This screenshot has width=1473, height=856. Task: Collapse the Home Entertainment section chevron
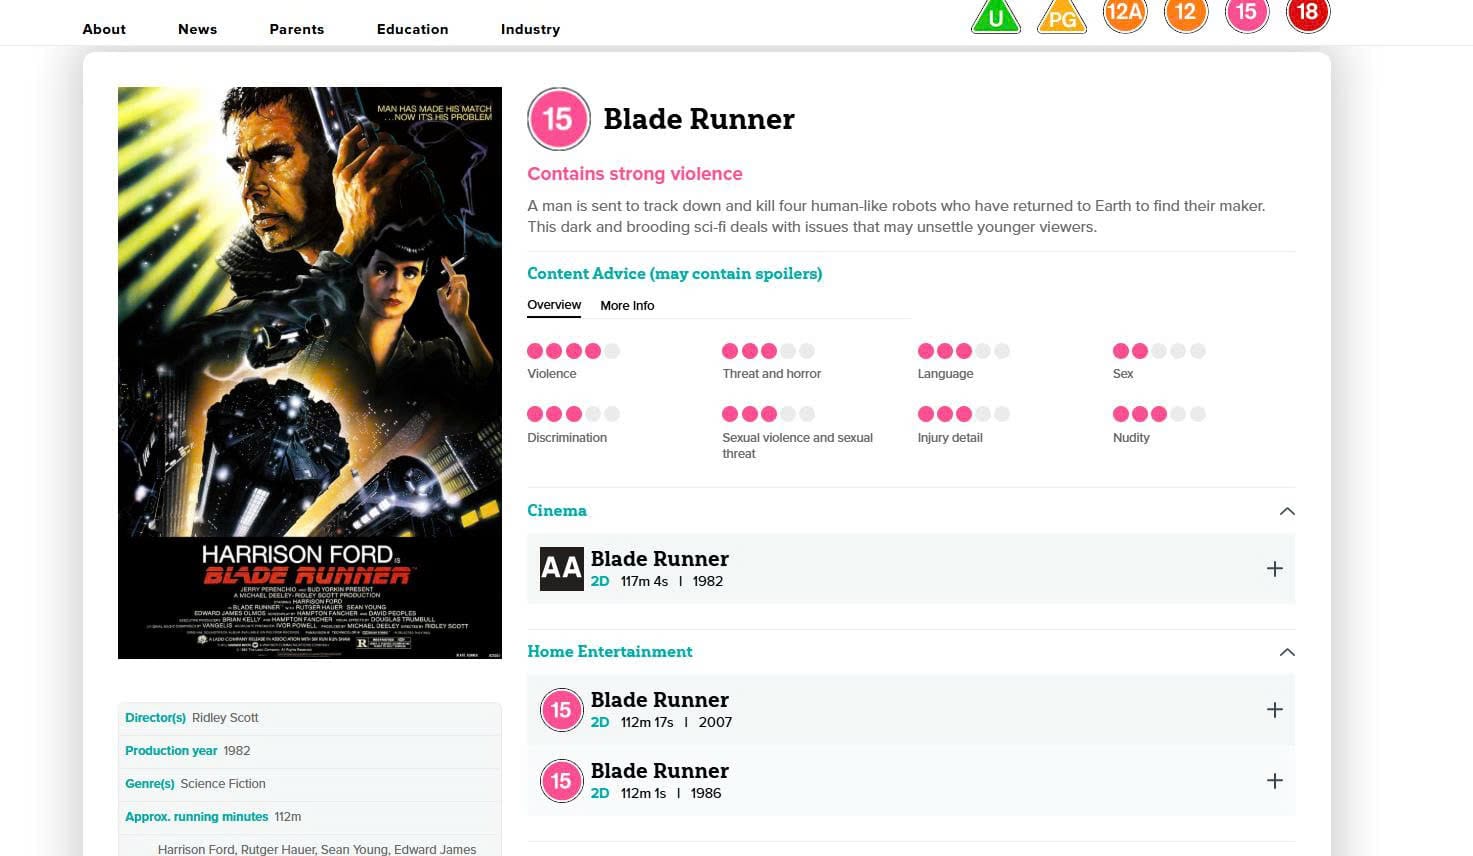click(x=1287, y=652)
